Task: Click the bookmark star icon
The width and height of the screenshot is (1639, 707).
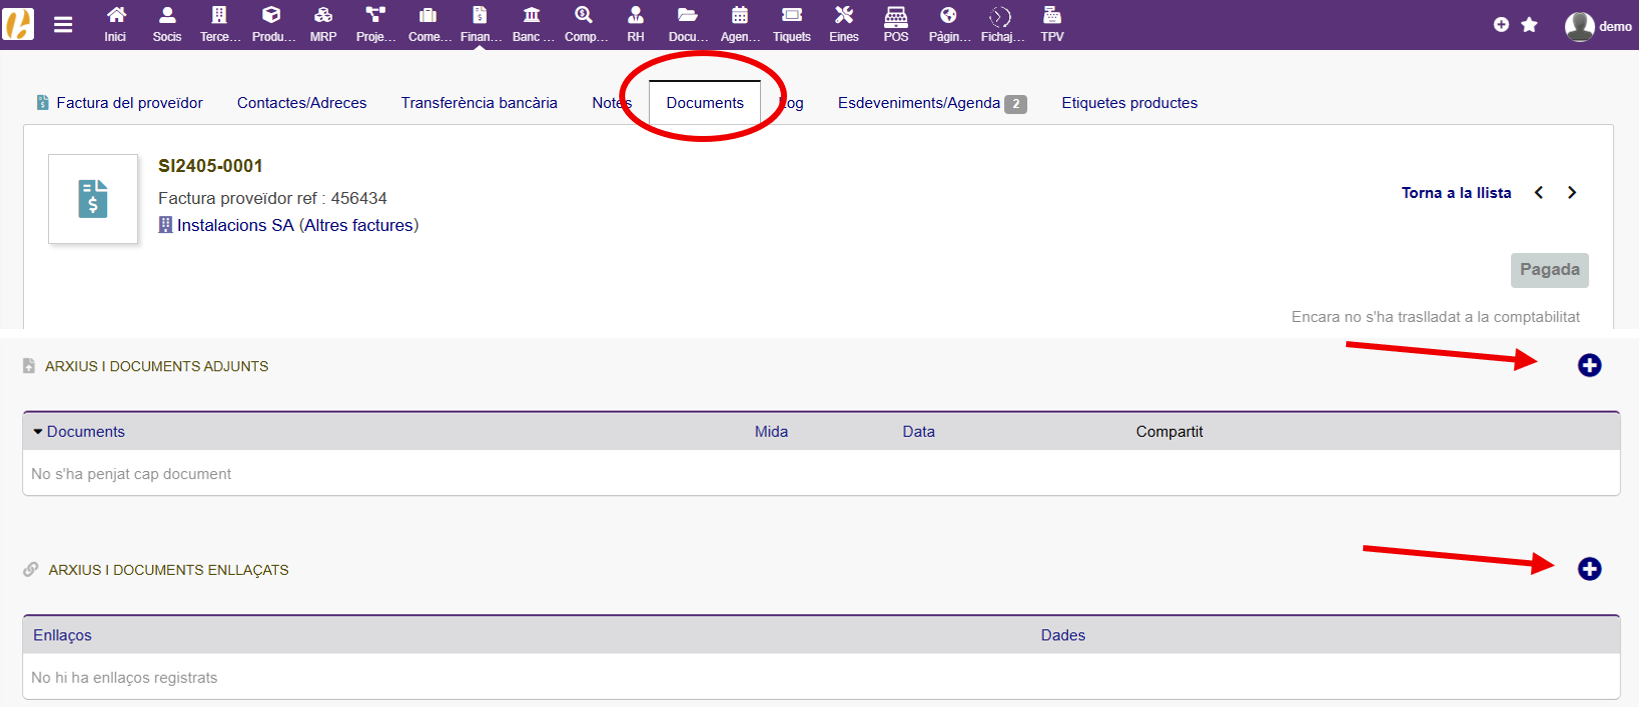Action: (x=1529, y=25)
